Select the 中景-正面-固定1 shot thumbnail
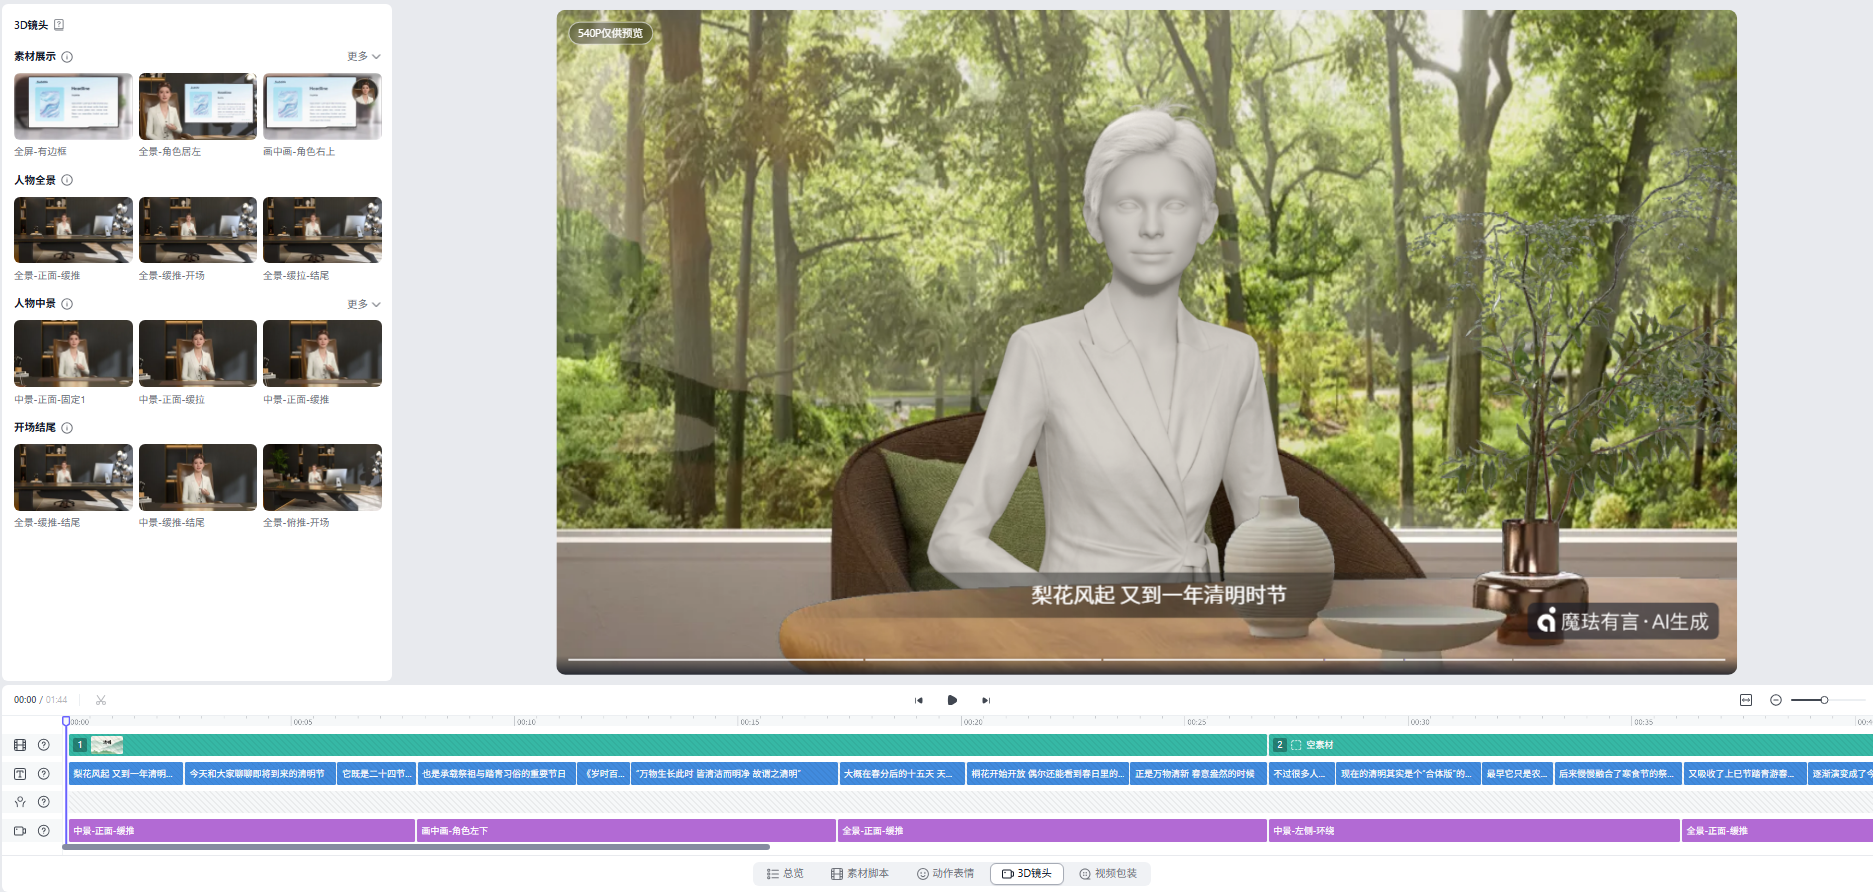 point(73,353)
